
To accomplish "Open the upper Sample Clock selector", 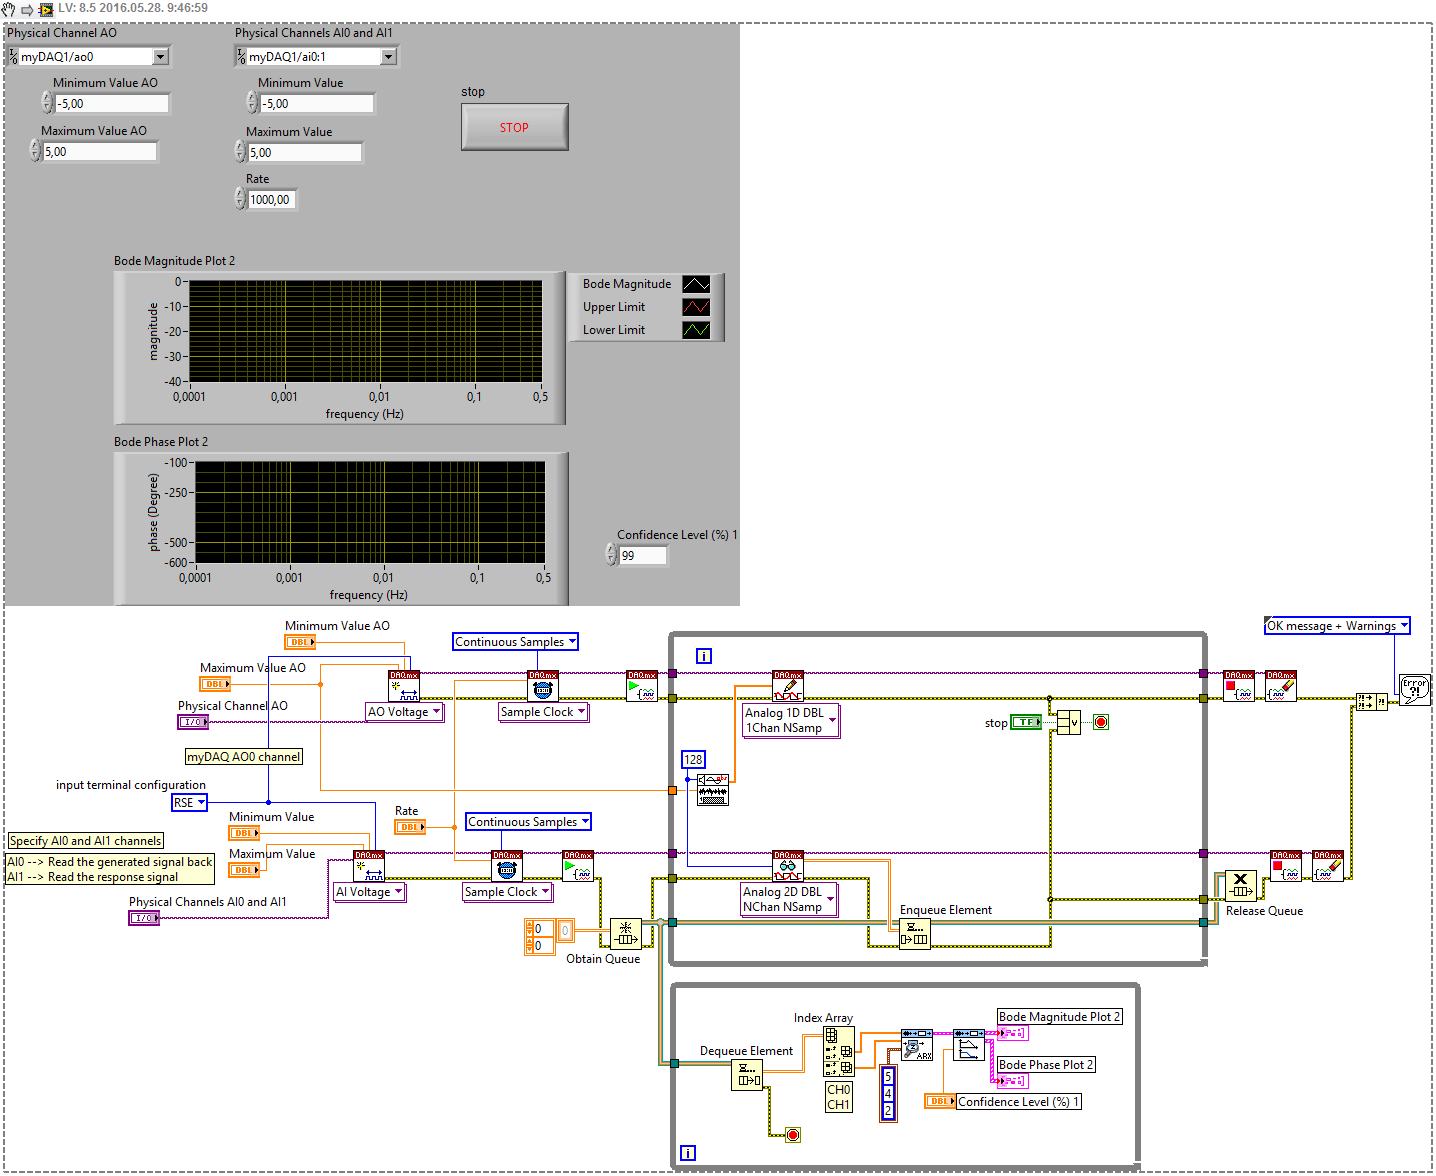I will [x=543, y=712].
